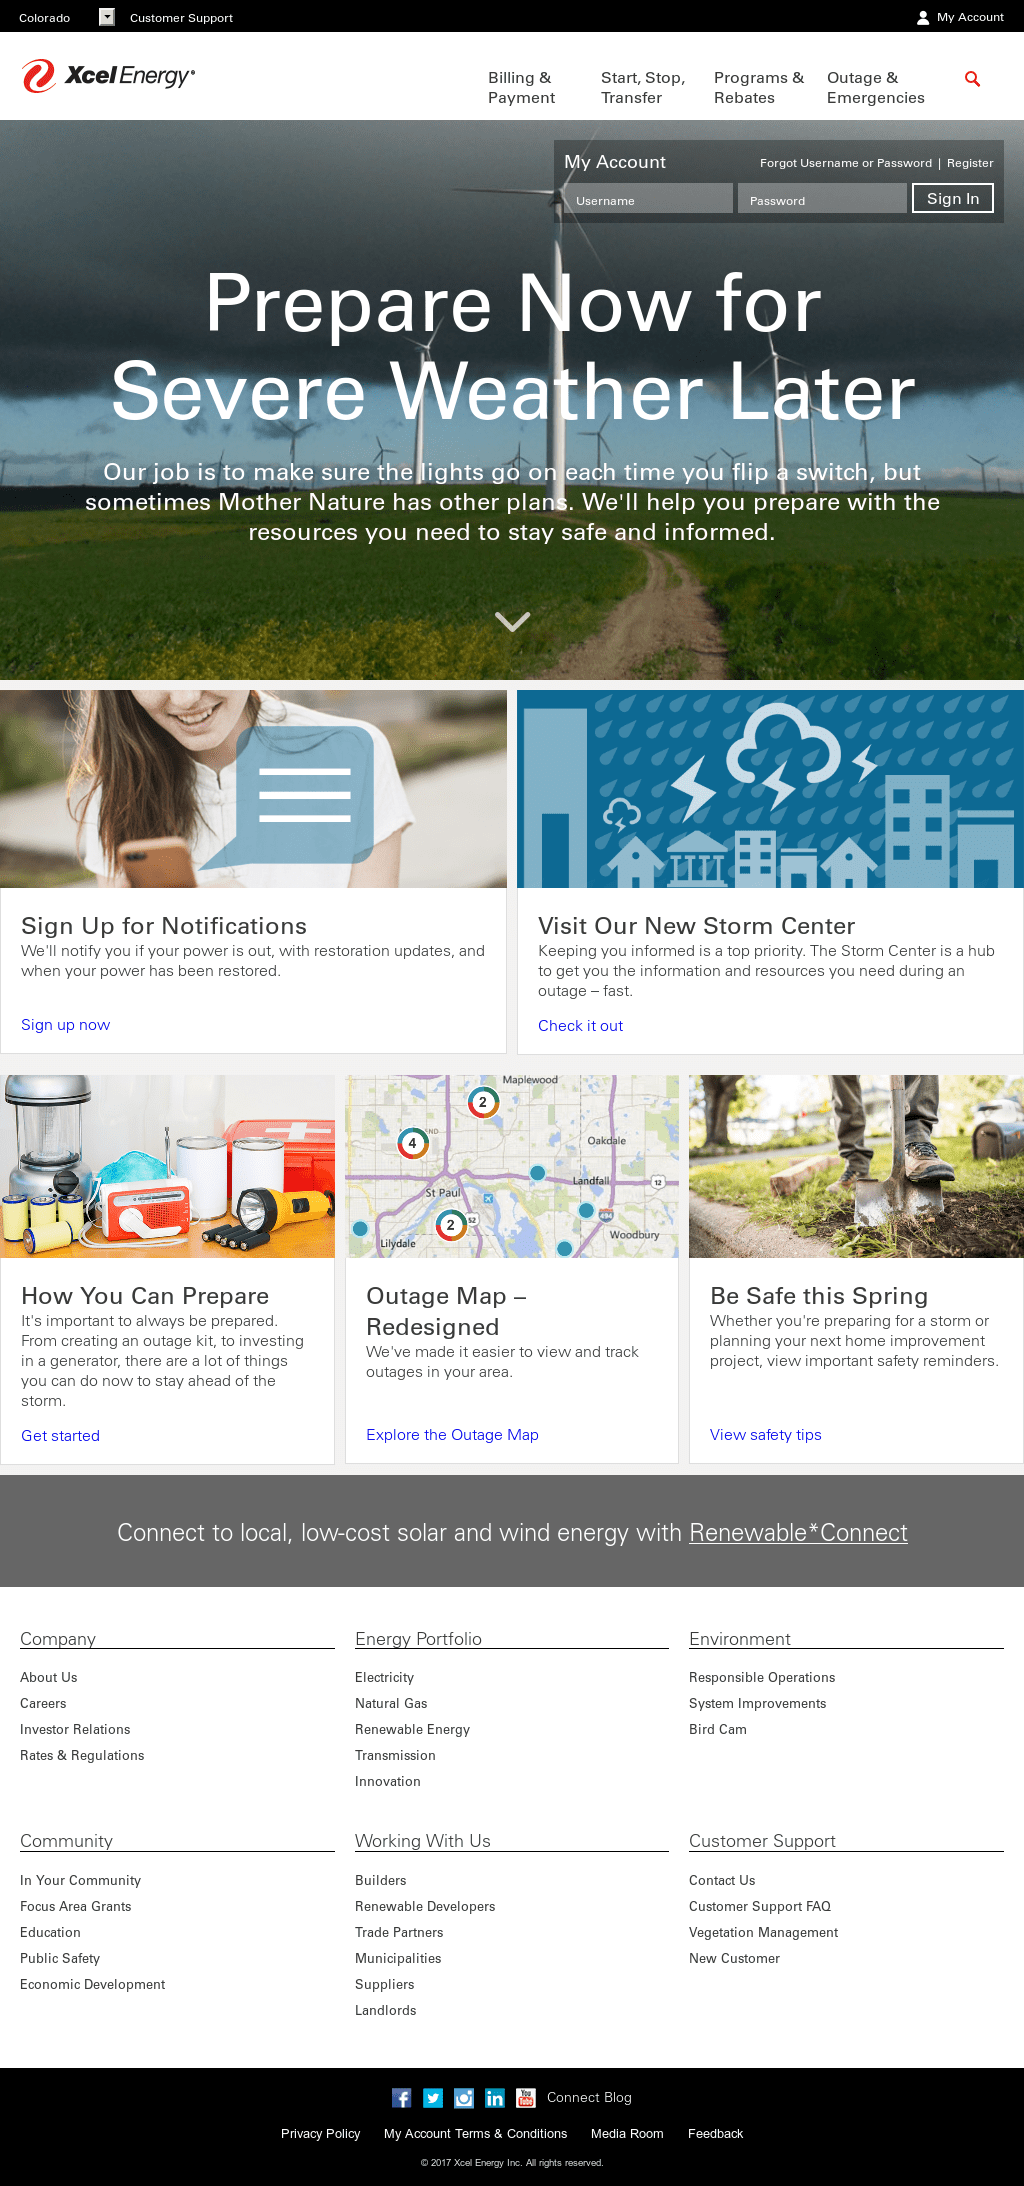
Task: Click Economic Development footer link
Action: [x=92, y=1985]
